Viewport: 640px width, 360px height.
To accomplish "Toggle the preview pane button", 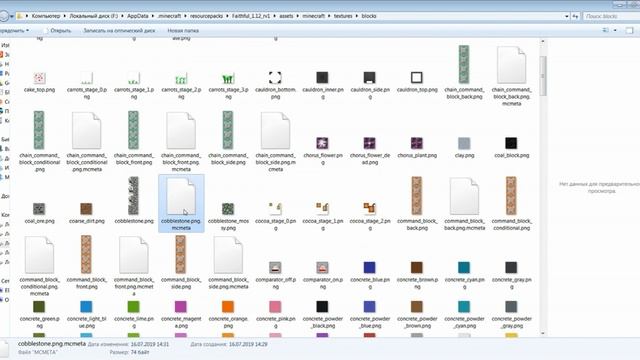I will click(629, 31).
